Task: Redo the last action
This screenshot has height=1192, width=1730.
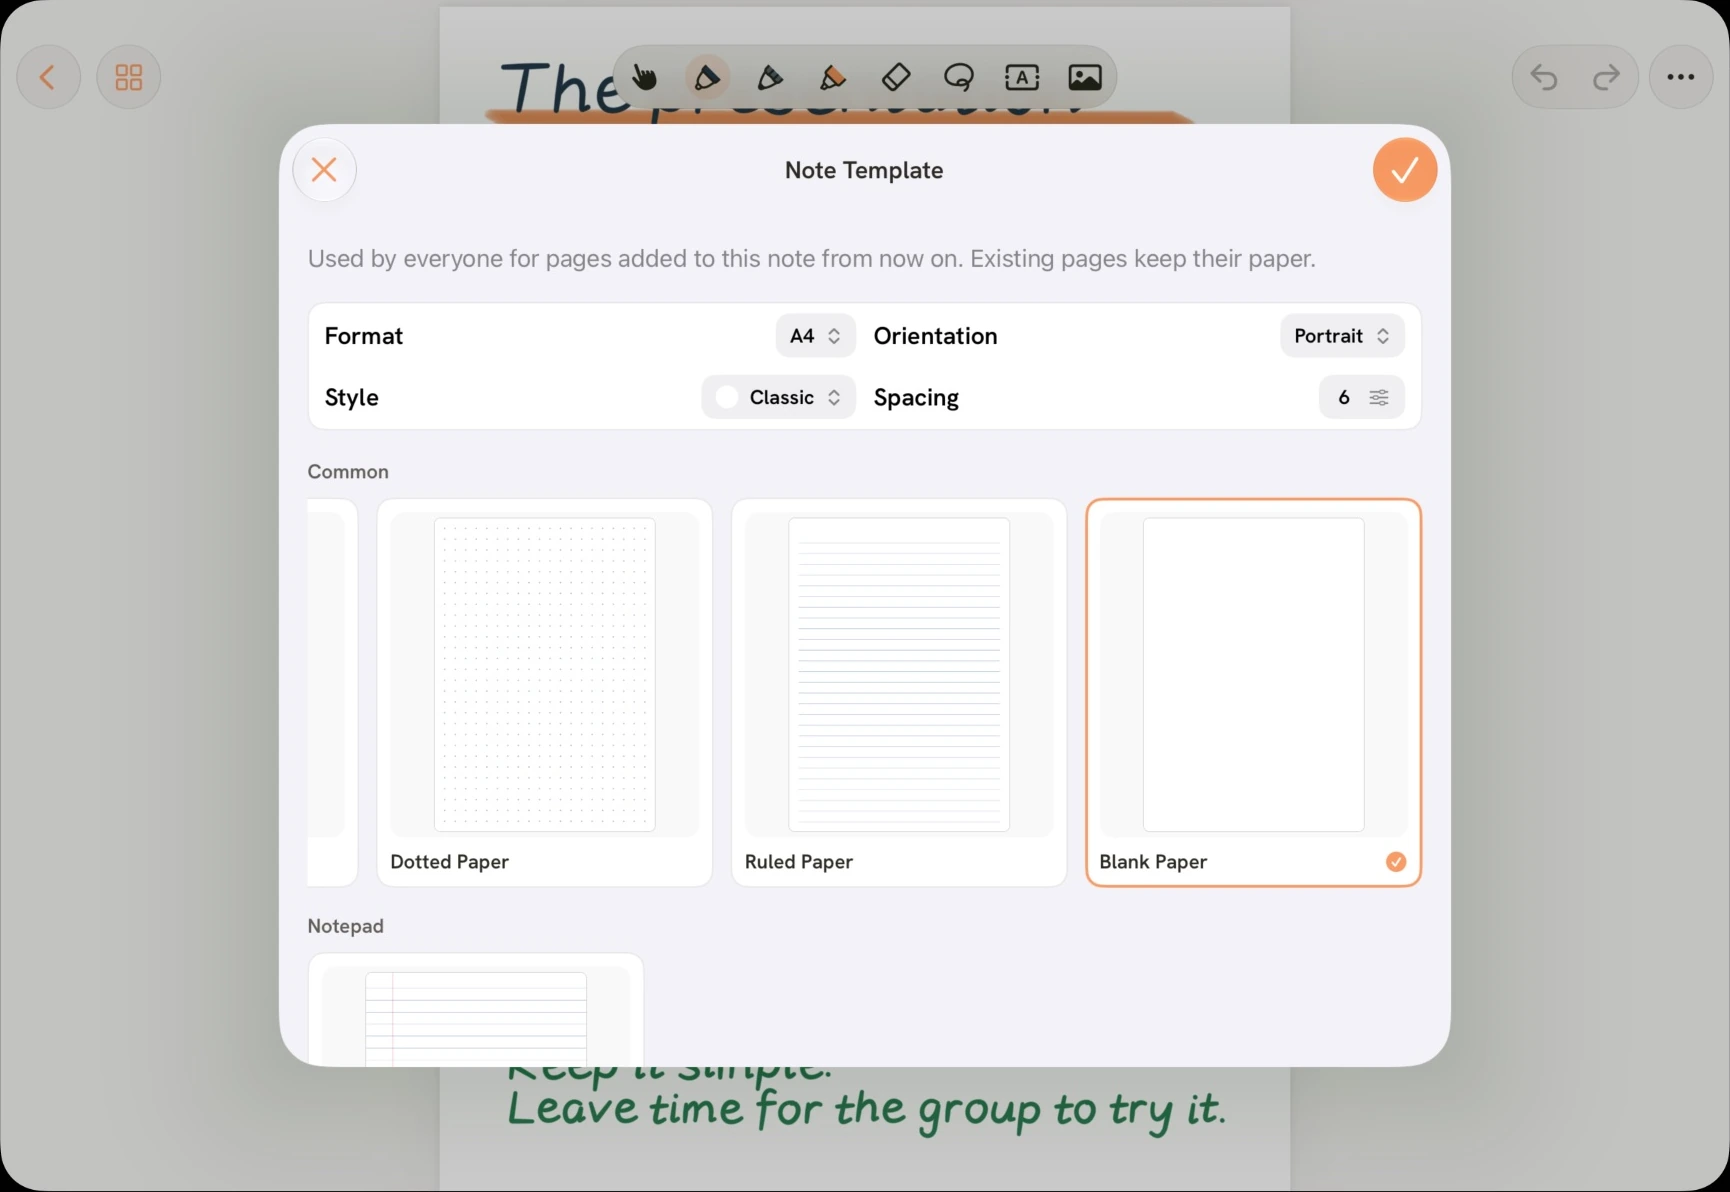Action: point(1606,77)
